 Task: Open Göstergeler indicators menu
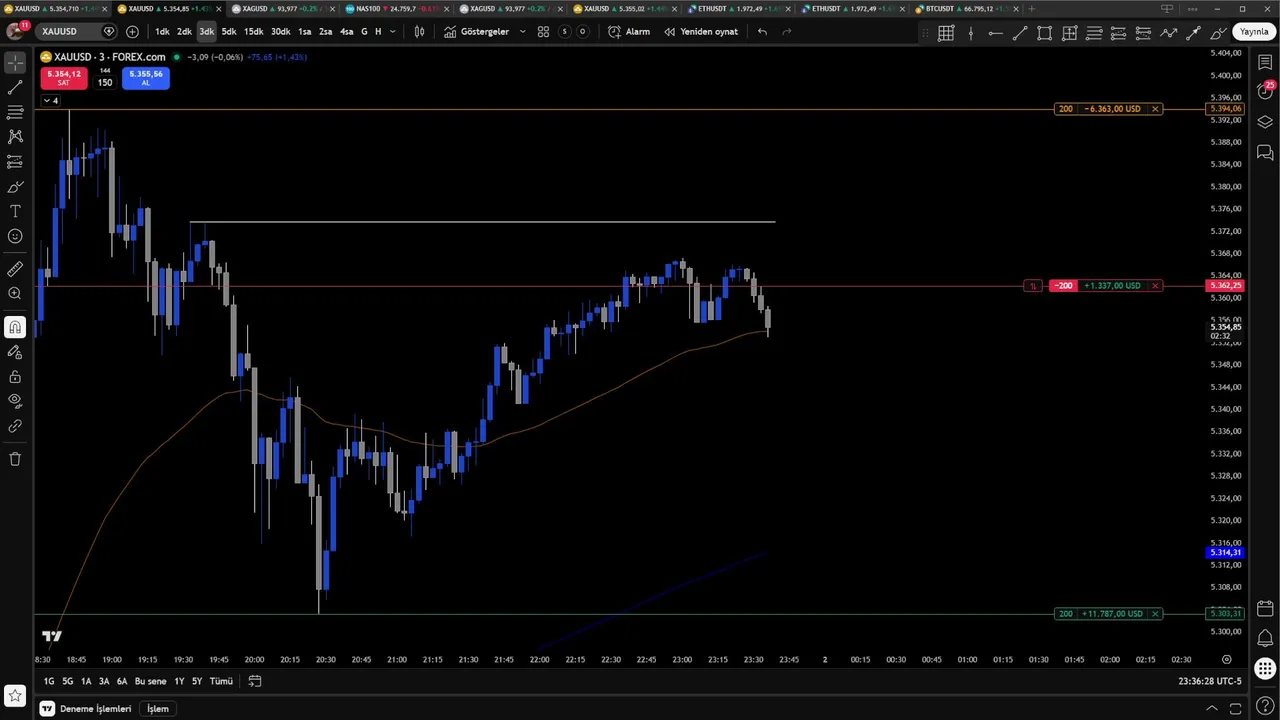(x=477, y=32)
